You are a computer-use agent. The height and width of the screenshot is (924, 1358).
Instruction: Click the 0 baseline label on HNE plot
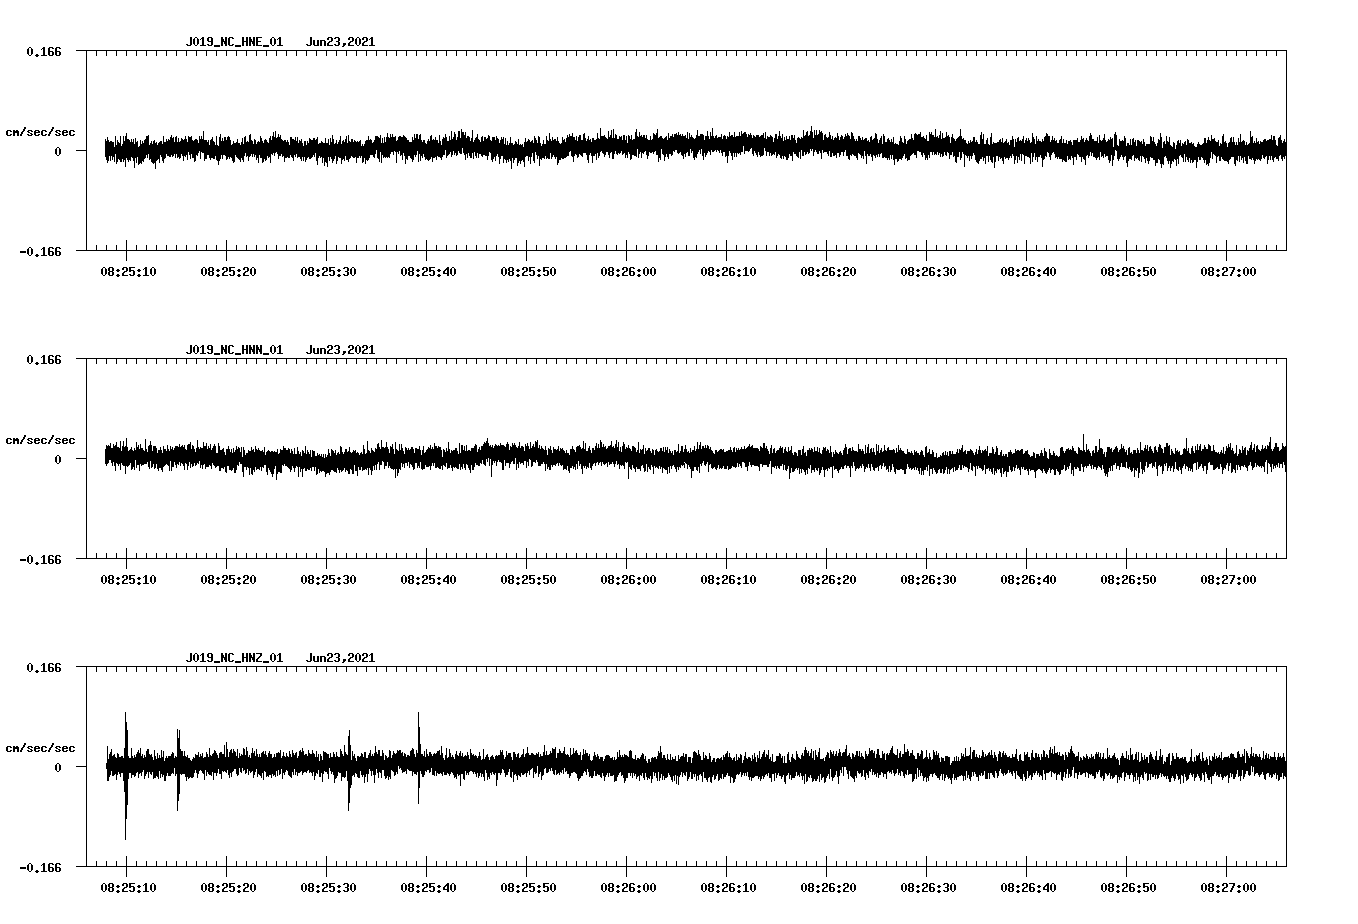pos(58,152)
